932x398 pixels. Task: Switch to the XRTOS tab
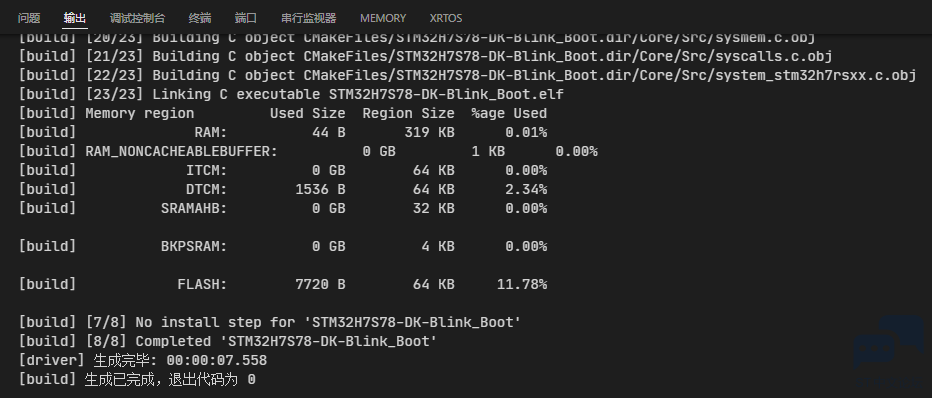coord(446,18)
